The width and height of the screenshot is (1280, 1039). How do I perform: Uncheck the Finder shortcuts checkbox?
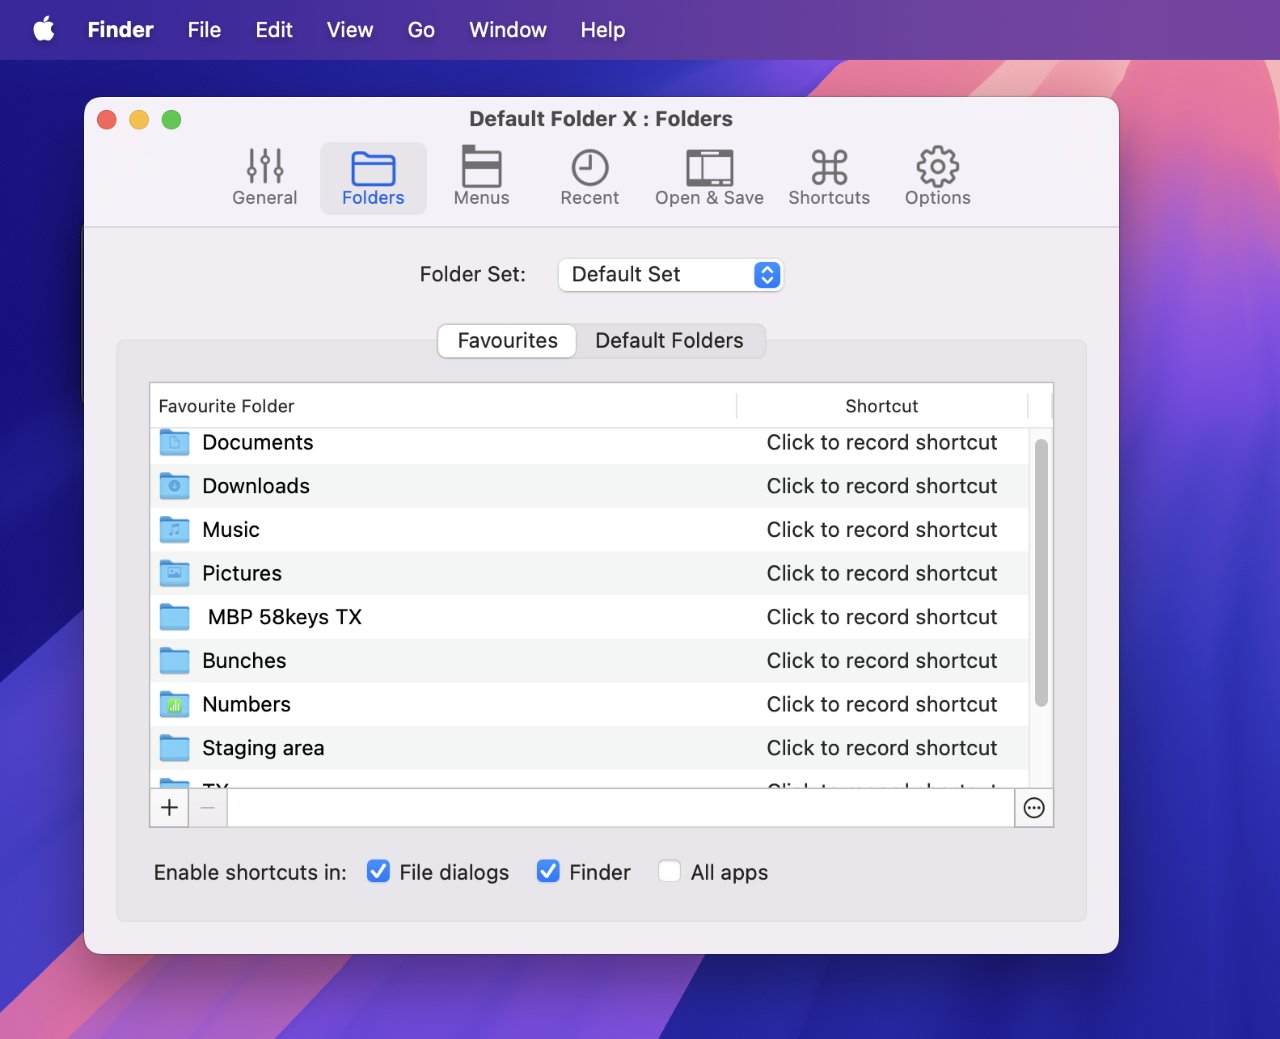[x=548, y=872]
